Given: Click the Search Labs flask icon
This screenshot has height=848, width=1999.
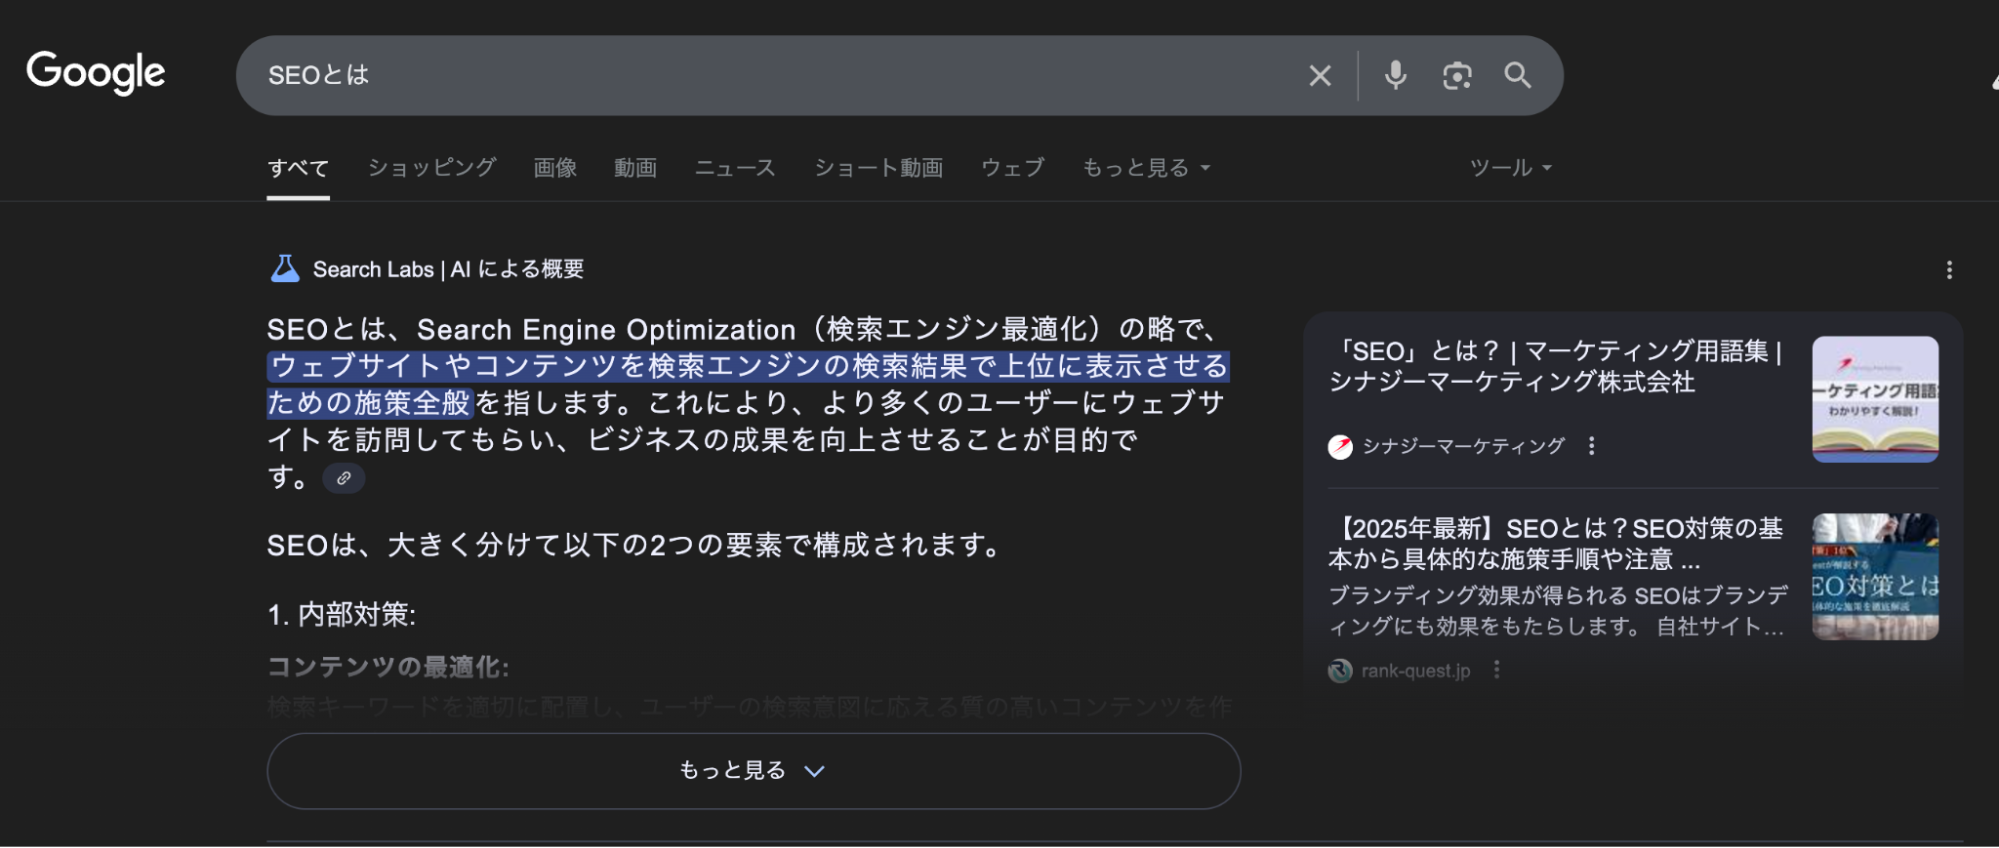Looking at the screenshot, I should pyautogui.click(x=285, y=269).
